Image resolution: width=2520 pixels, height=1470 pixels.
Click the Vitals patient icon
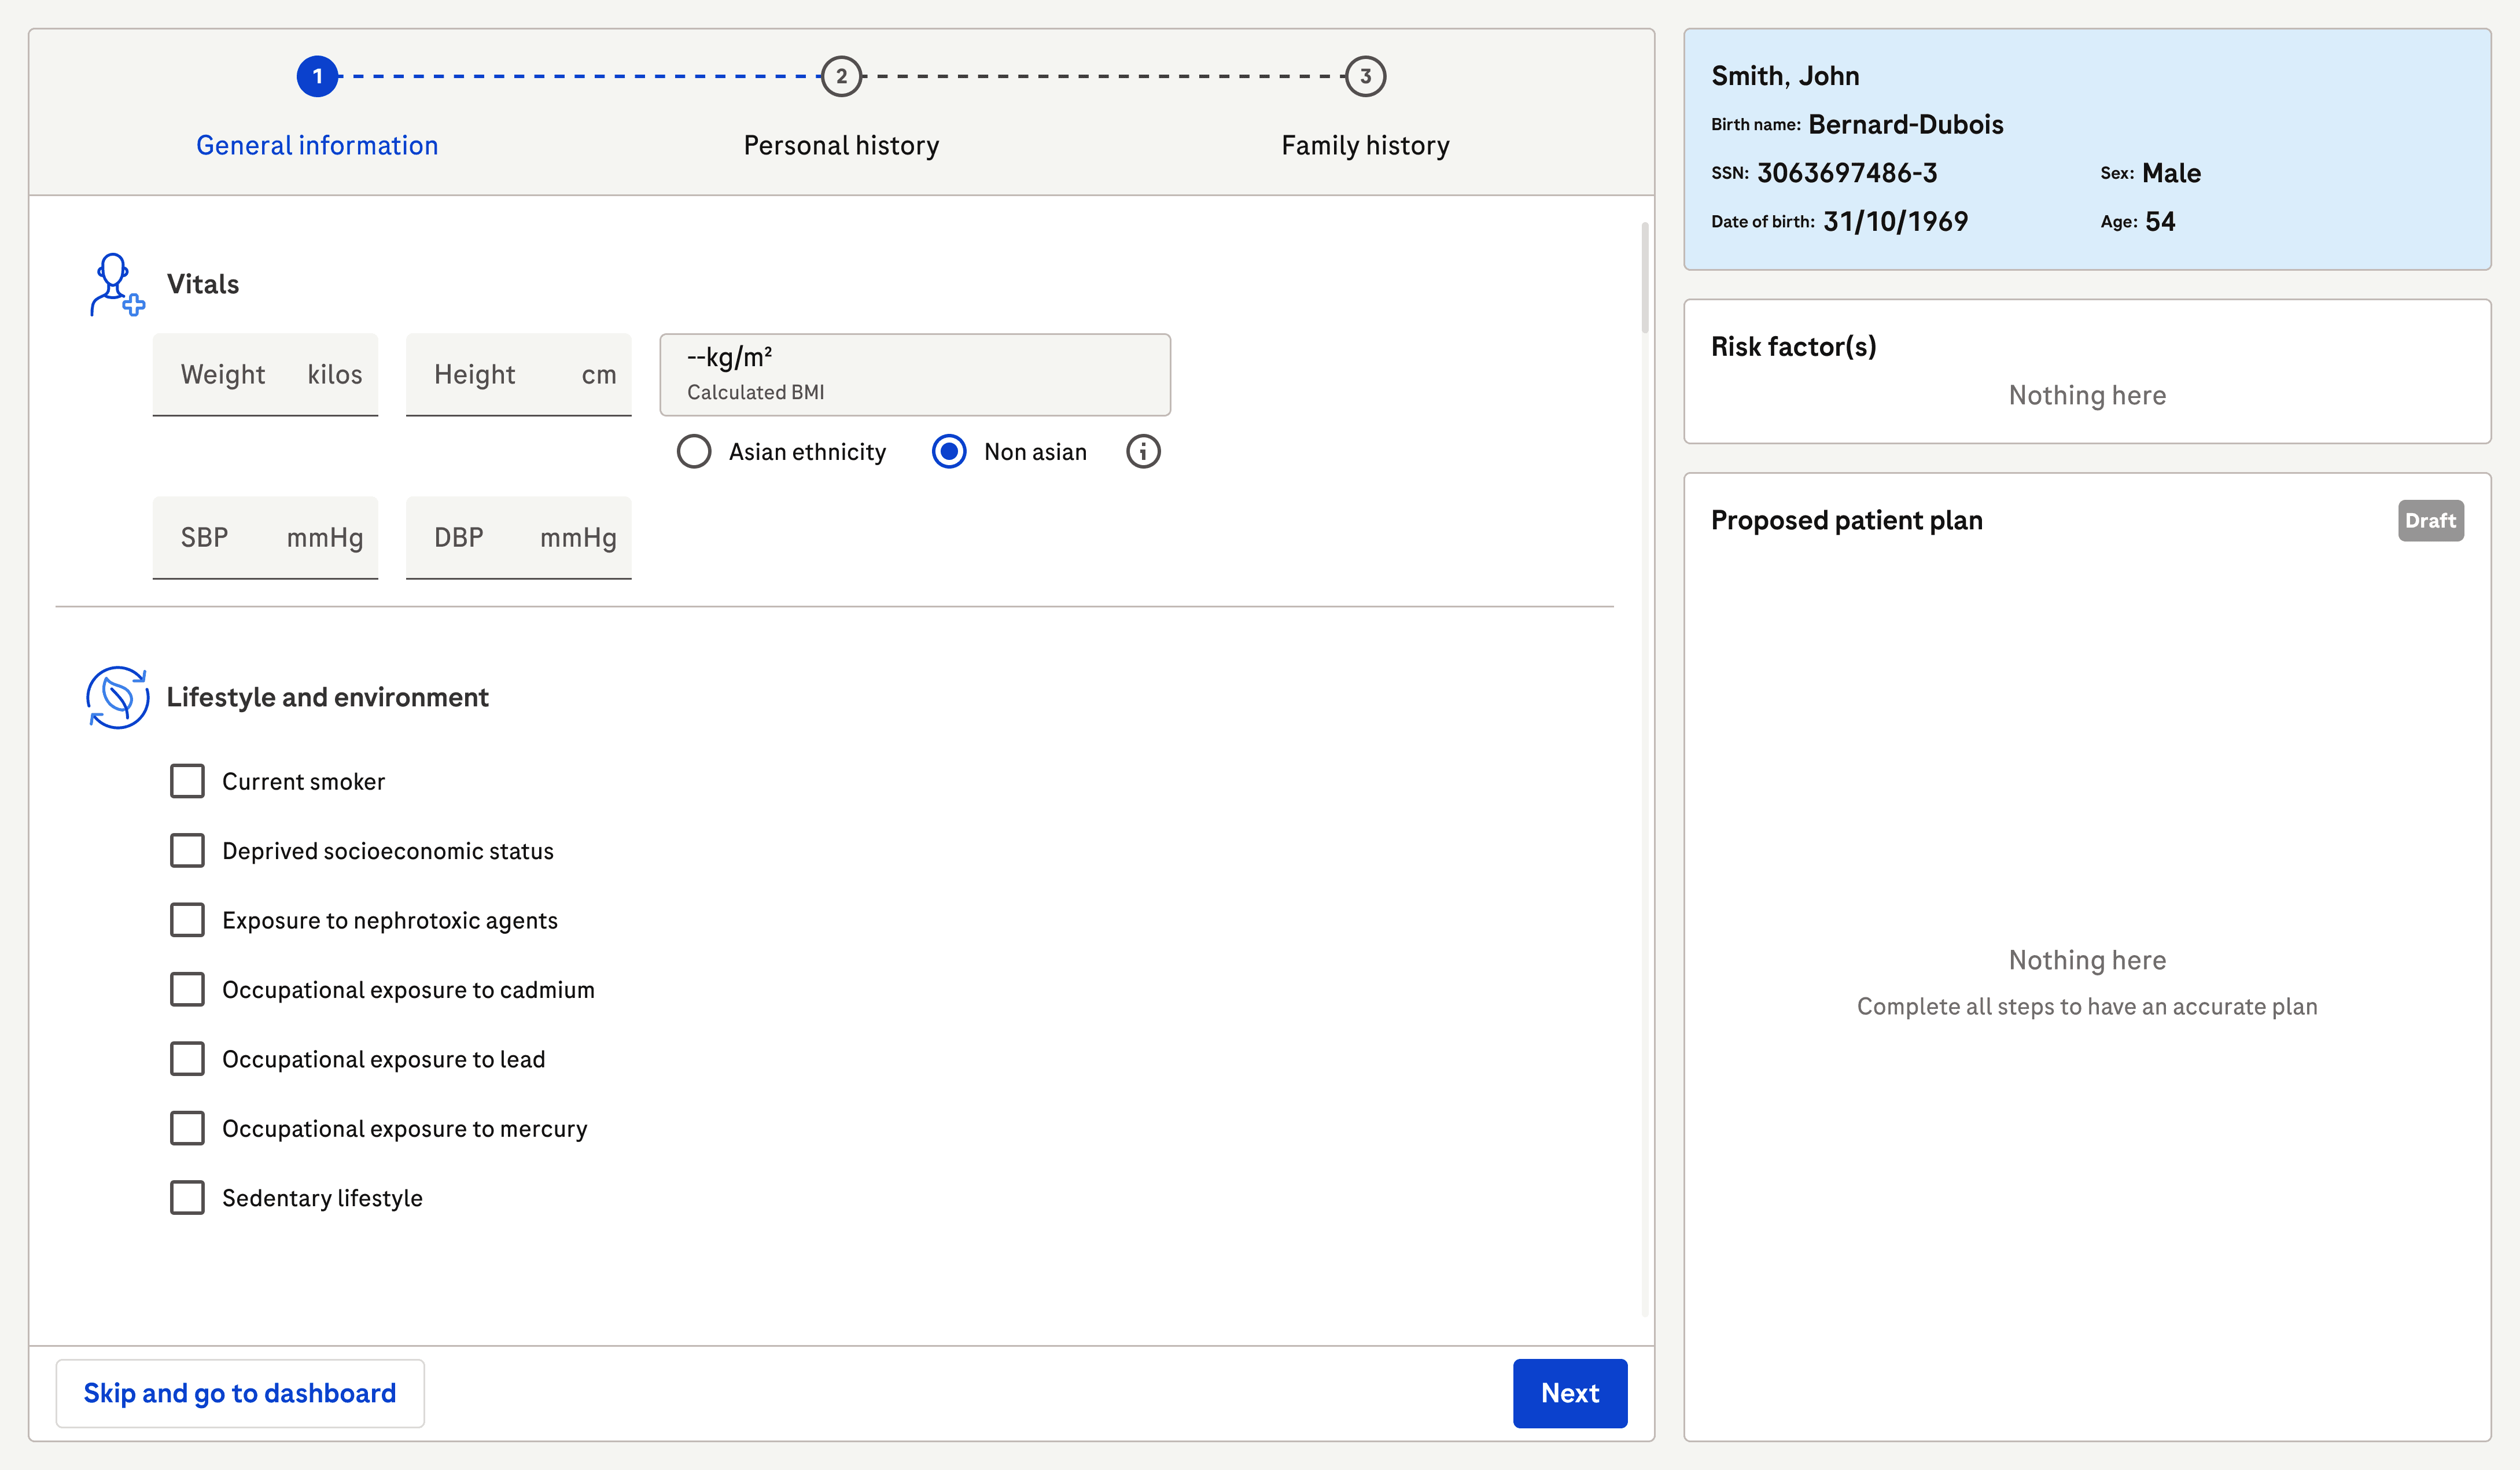(116, 285)
